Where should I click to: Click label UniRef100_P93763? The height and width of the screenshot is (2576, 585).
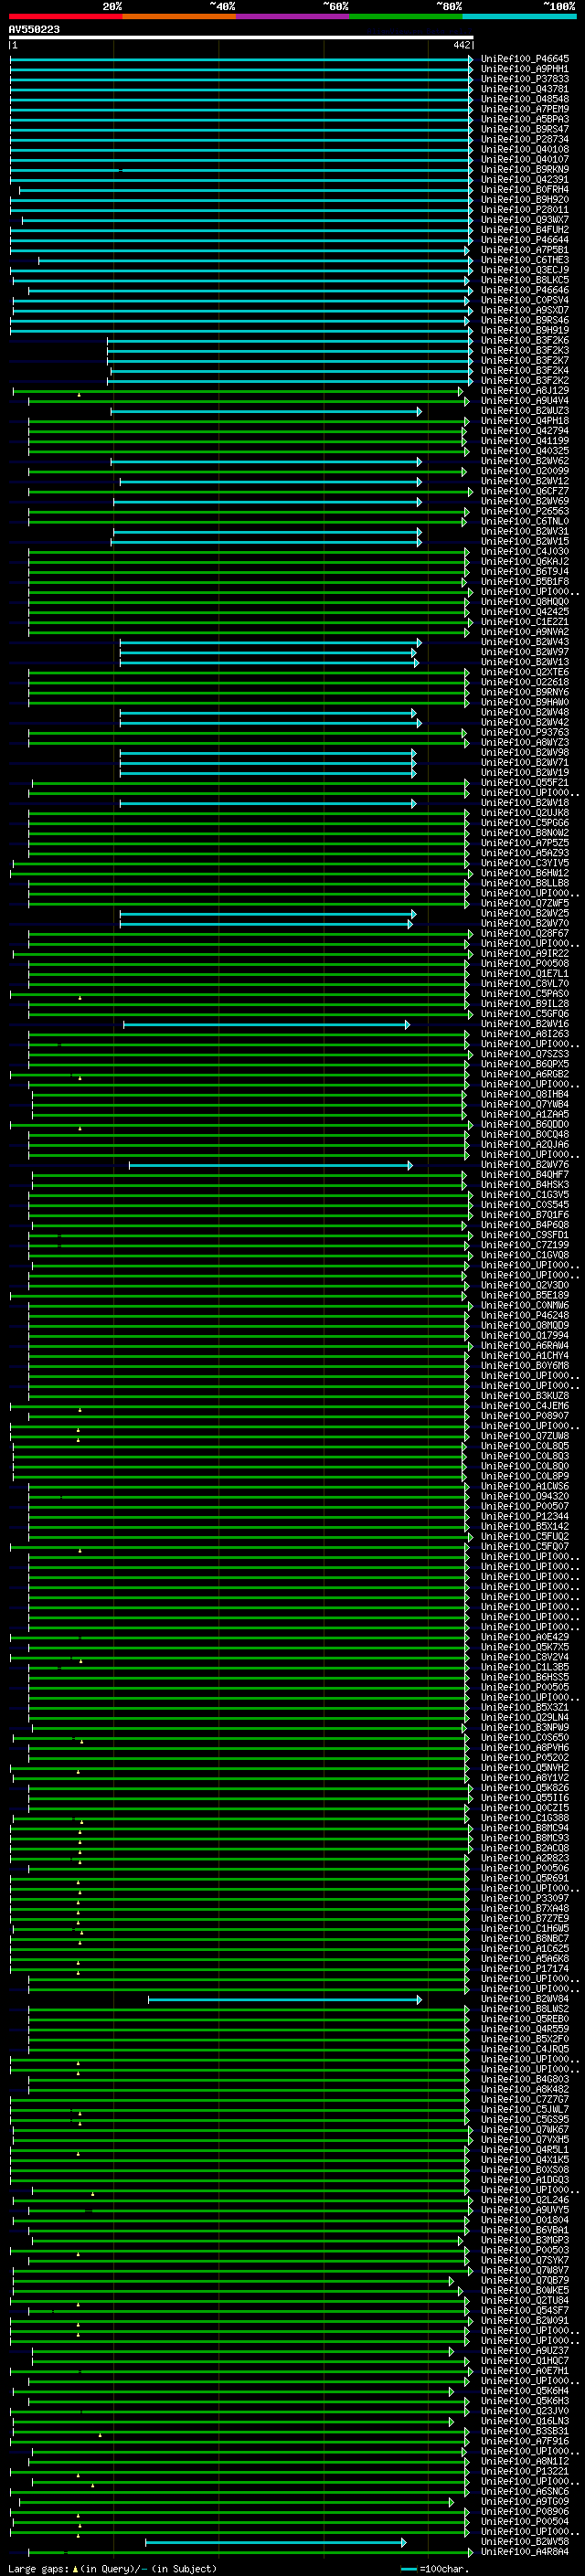[x=525, y=733]
